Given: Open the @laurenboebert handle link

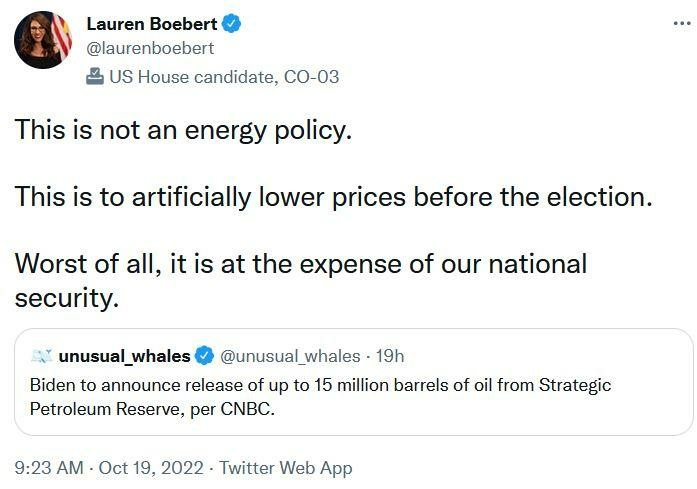Looking at the screenshot, I should [150, 47].
